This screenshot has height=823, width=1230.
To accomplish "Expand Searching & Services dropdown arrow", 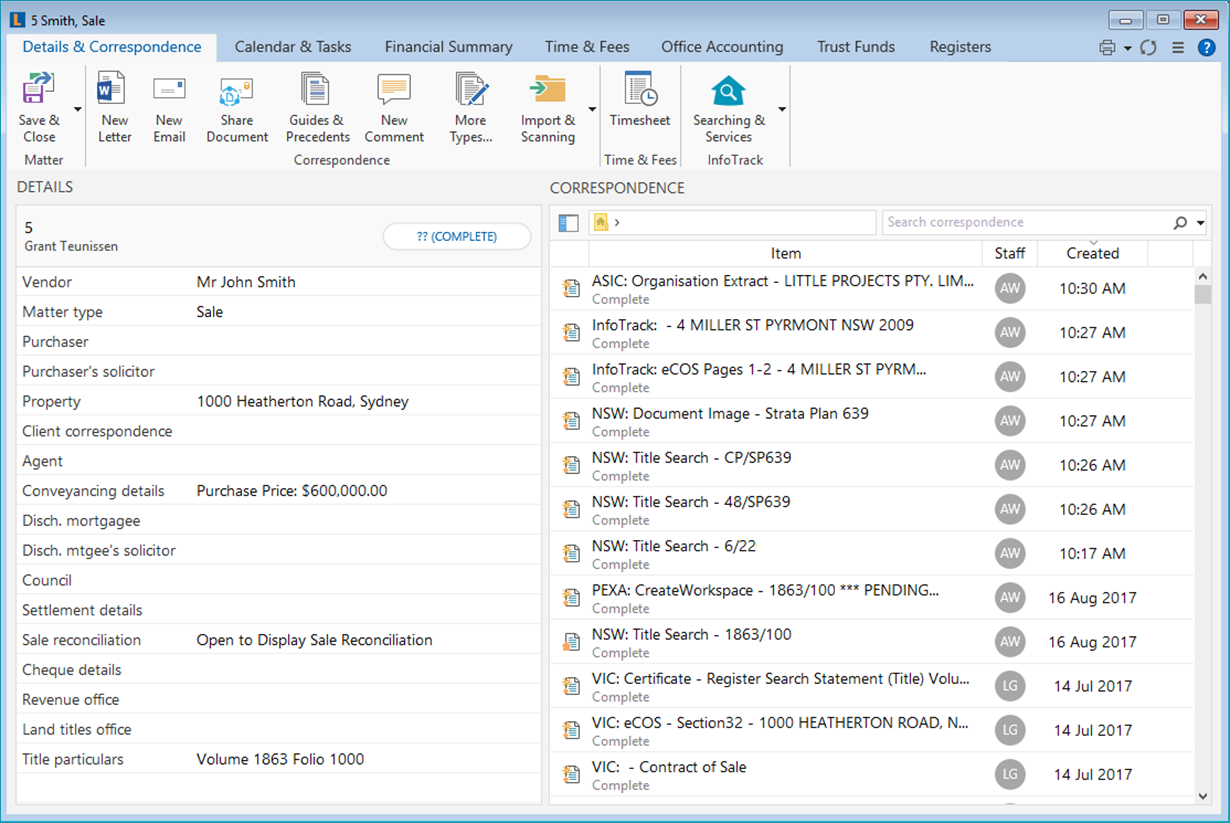I will click(782, 109).
